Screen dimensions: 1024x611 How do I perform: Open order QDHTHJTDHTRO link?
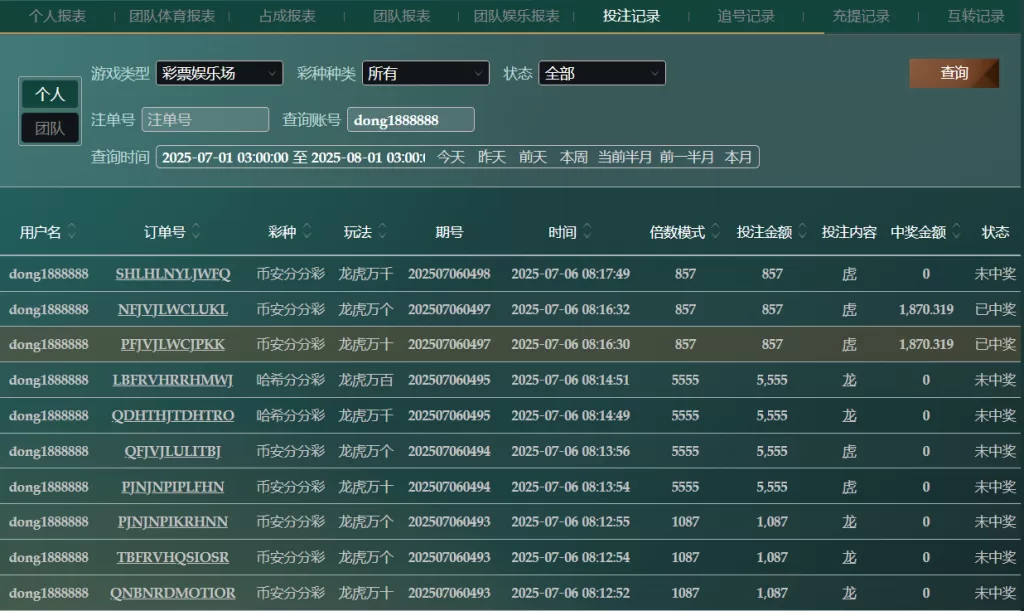point(173,416)
